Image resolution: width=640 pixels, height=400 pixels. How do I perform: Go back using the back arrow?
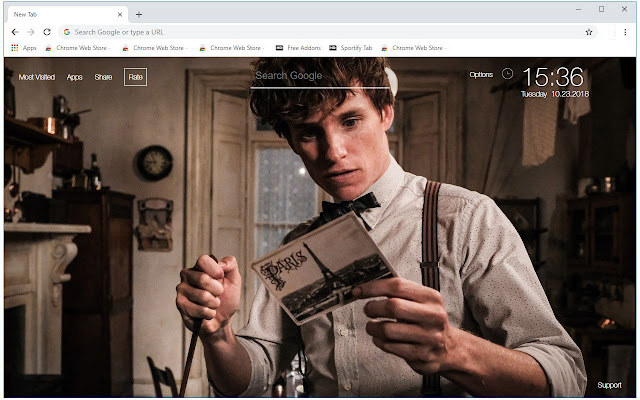(x=15, y=32)
